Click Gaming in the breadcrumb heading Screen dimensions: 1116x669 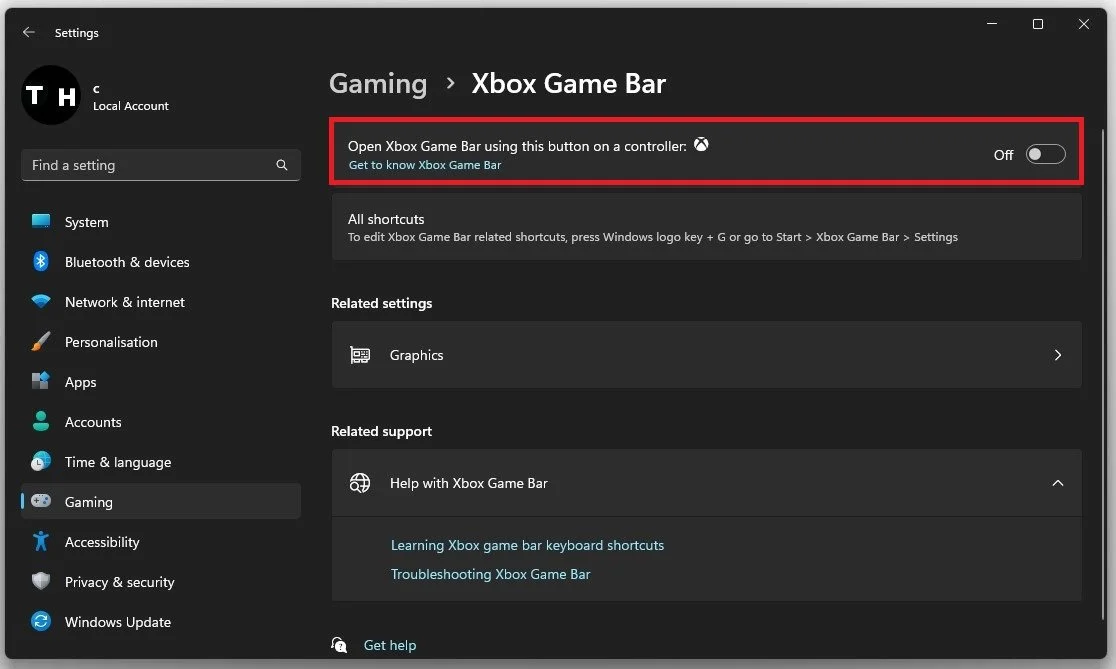click(378, 84)
